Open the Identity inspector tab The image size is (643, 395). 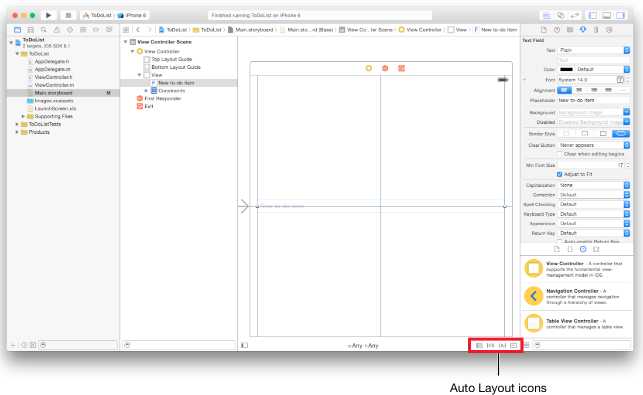point(570,30)
